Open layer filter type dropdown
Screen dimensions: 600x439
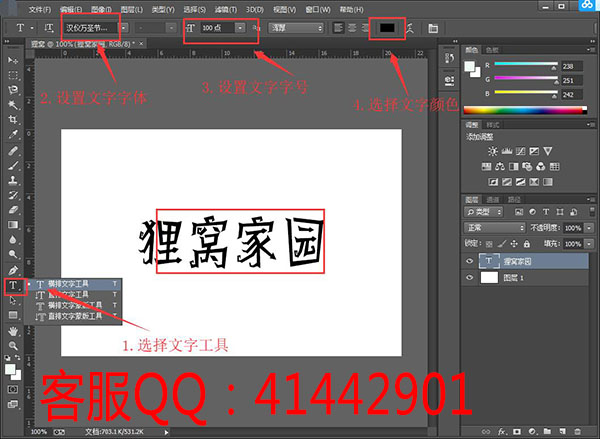[484, 212]
